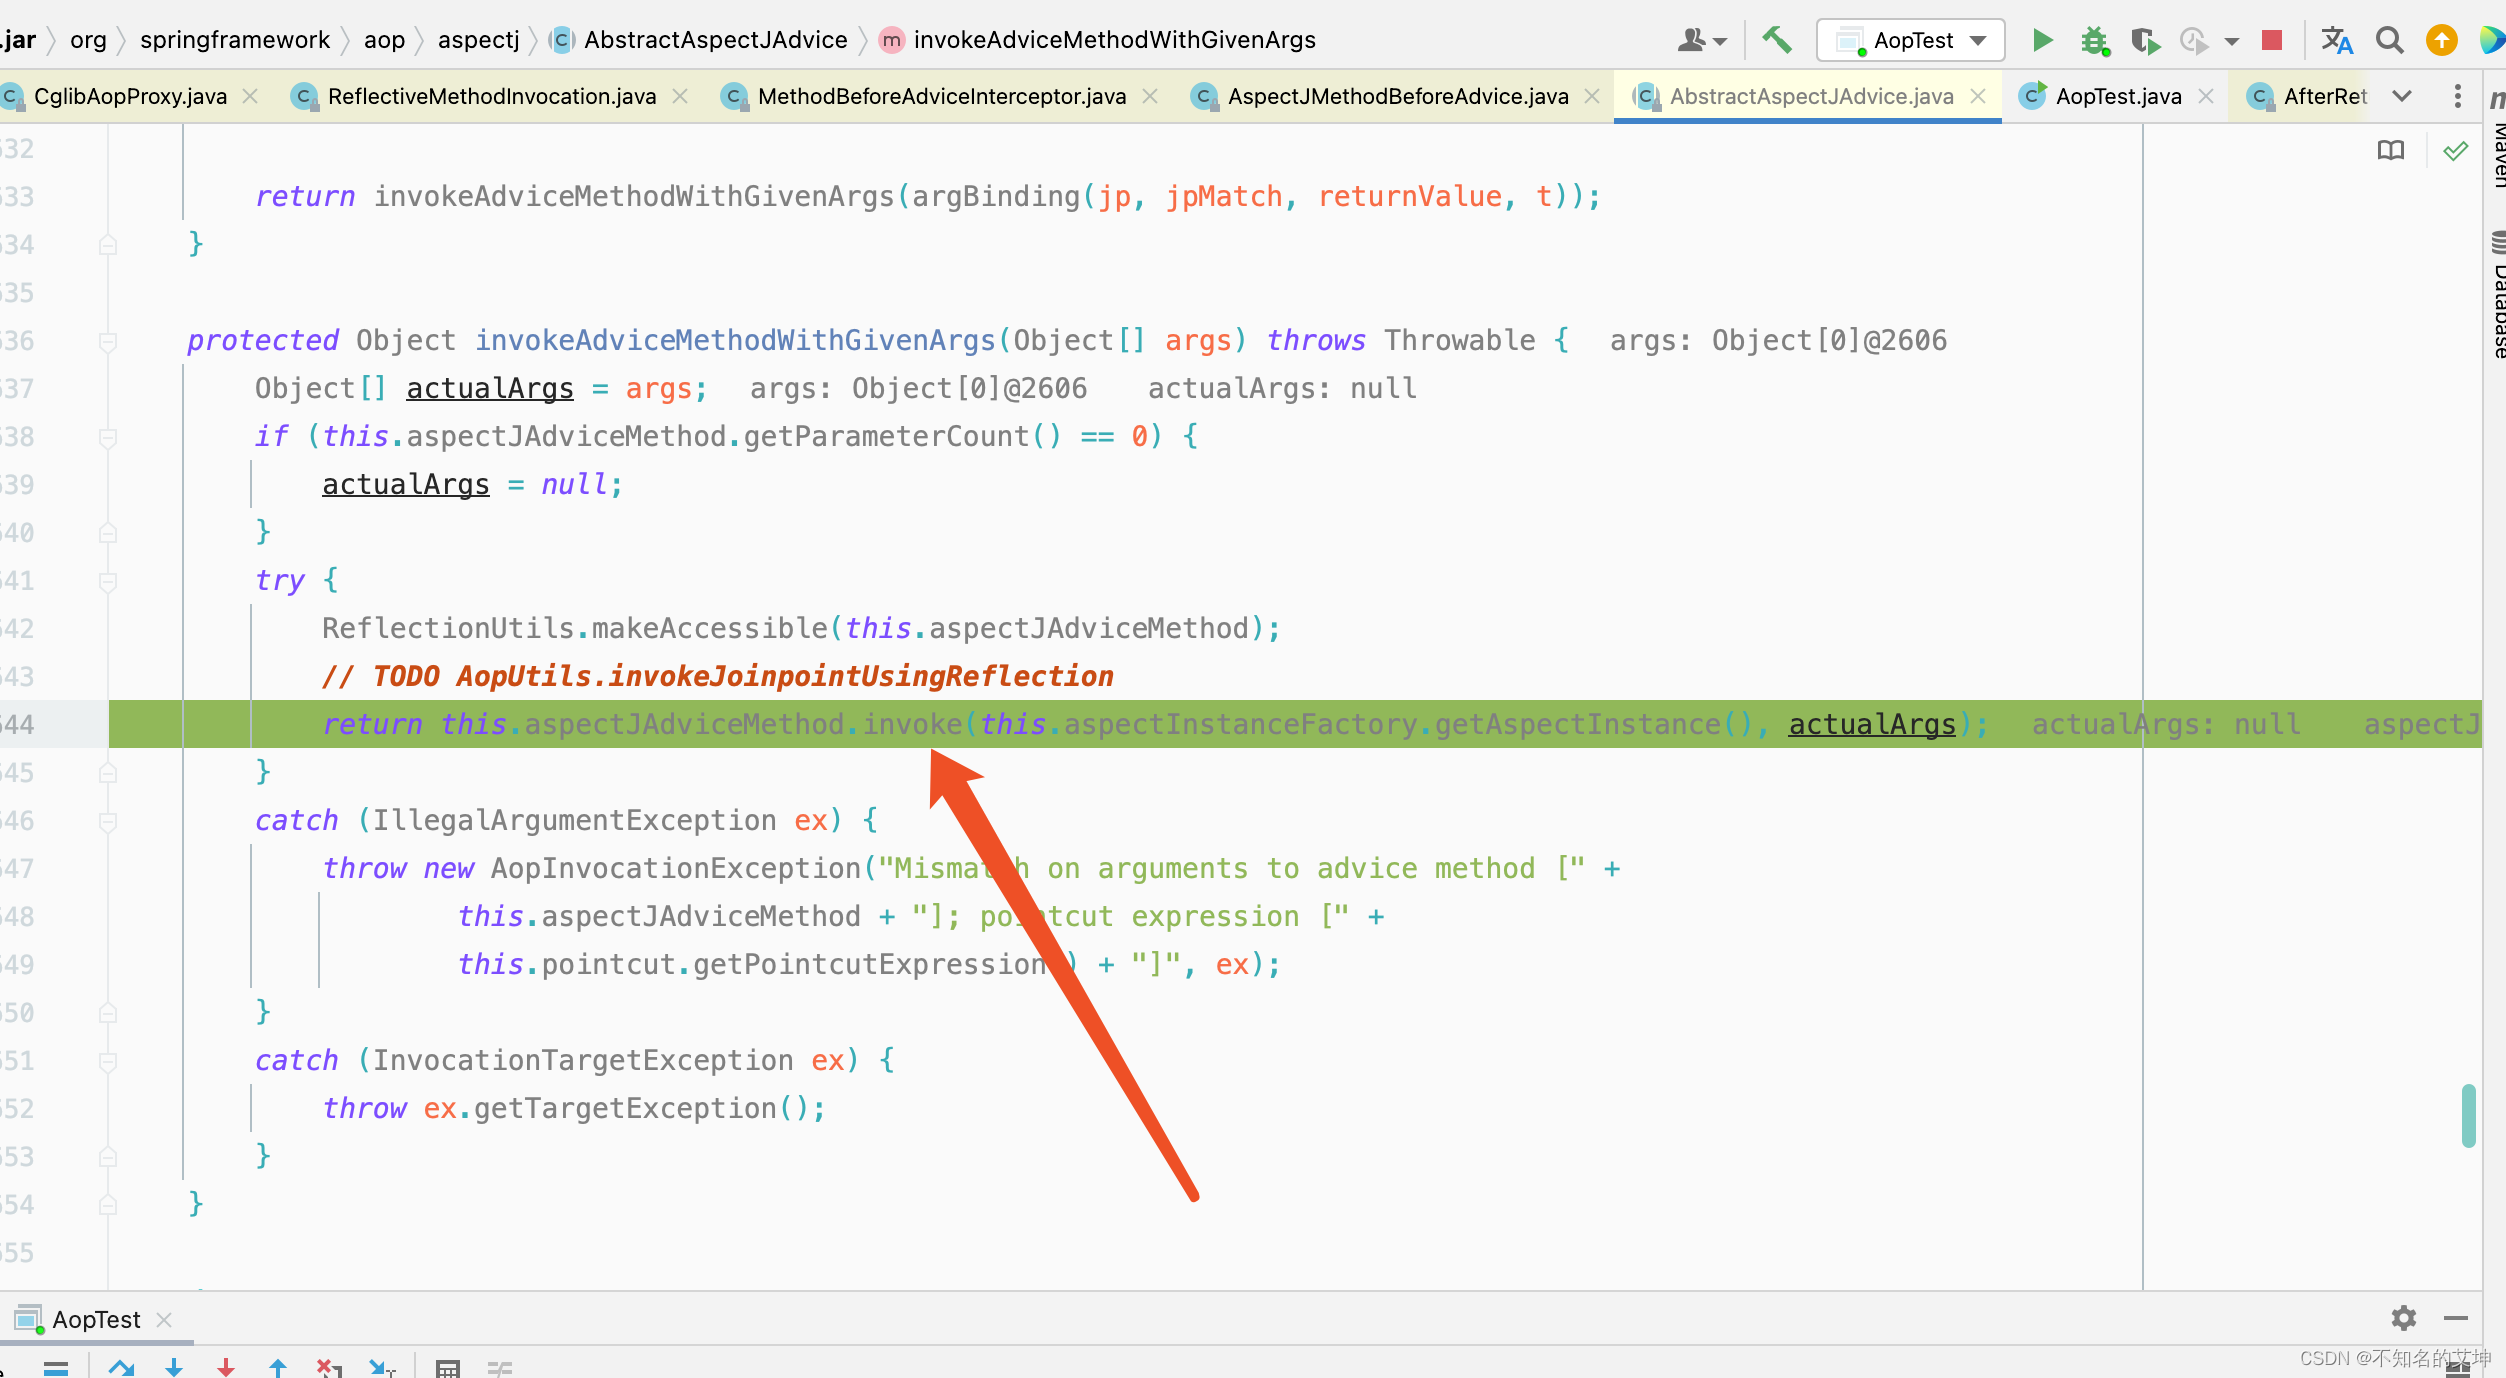Image resolution: width=2506 pixels, height=1378 pixels.
Task: Click Step Out blue up arrow
Action: point(278,1367)
